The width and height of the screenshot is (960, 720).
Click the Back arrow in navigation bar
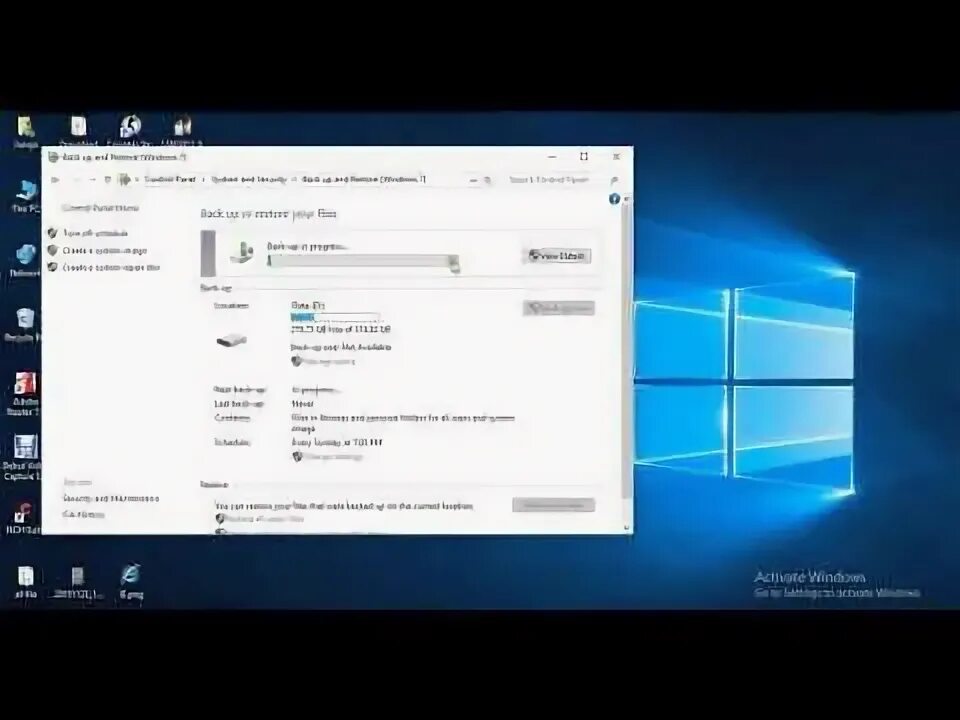(x=55, y=179)
